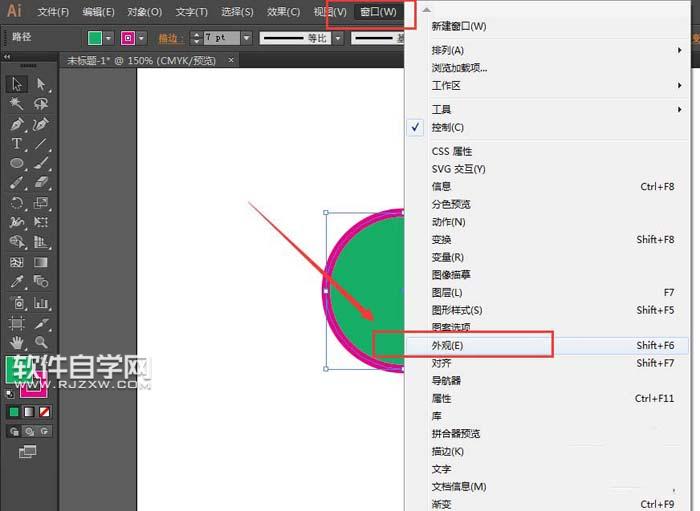Image resolution: width=700 pixels, height=511 pixels.
Task: Apply Gradient mode button
Action: coord(29,411)
